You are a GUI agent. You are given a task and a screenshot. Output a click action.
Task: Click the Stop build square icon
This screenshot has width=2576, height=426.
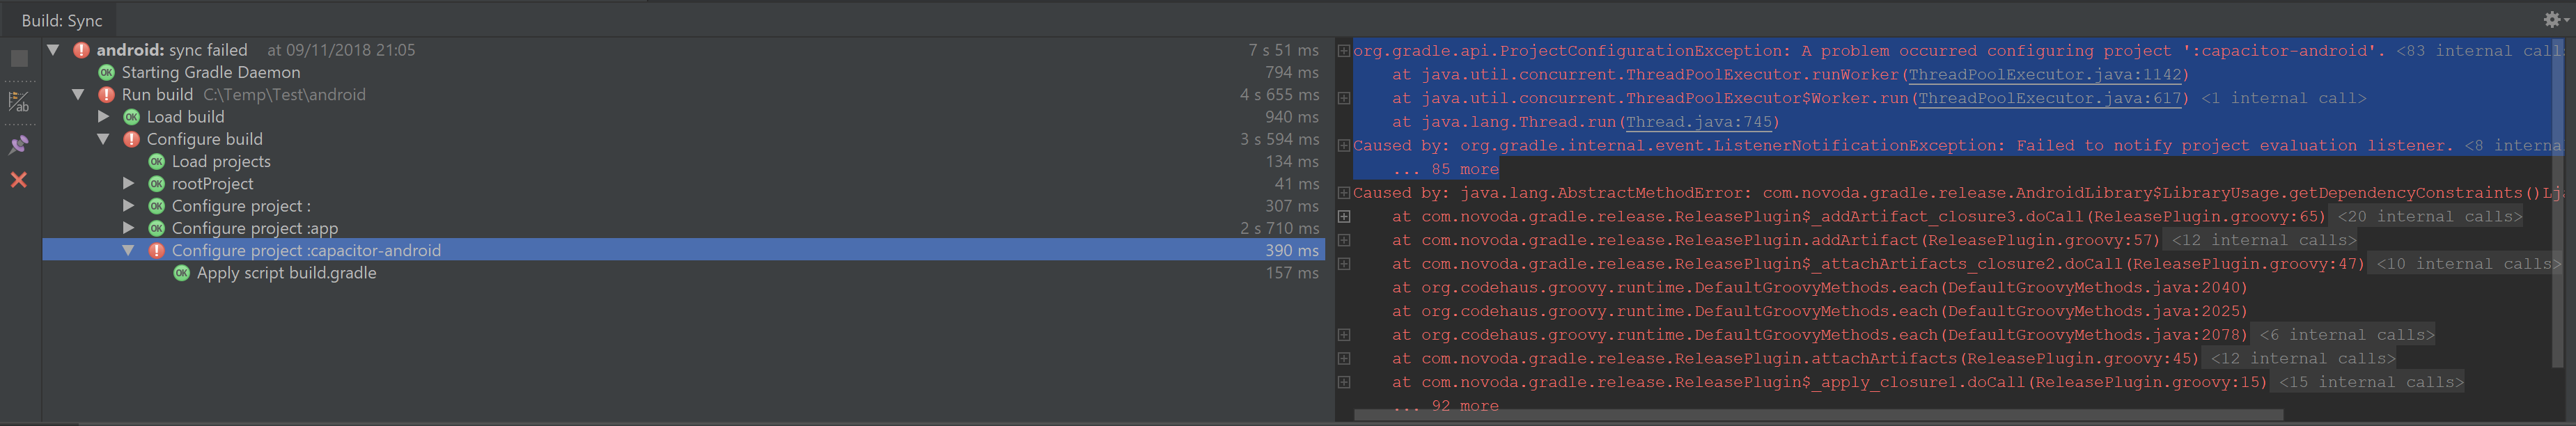point(19,59)
